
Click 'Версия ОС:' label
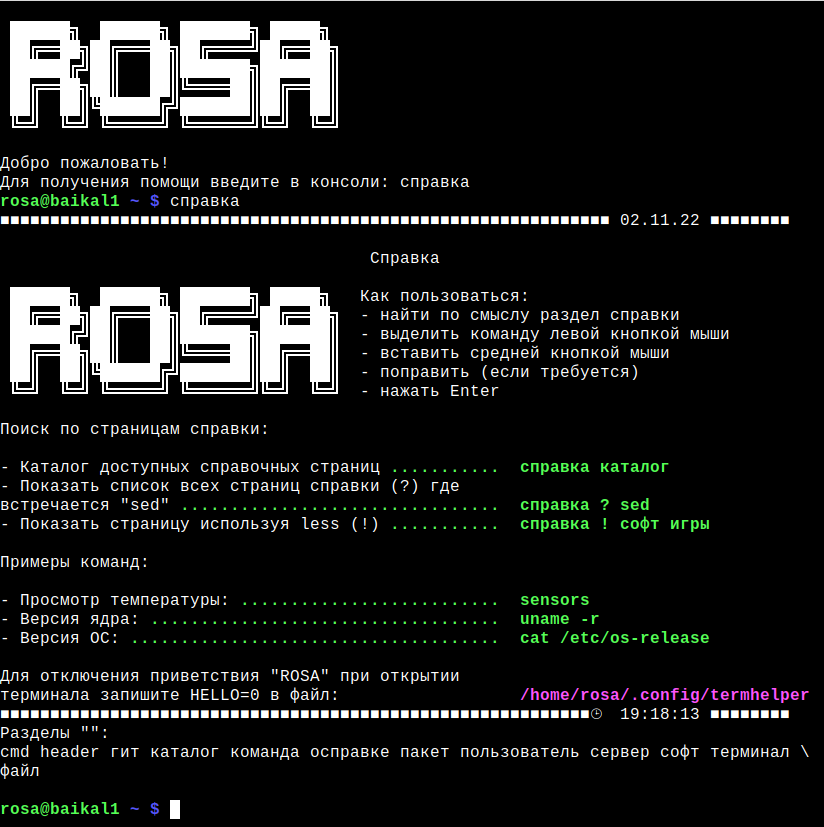(69, 638)
